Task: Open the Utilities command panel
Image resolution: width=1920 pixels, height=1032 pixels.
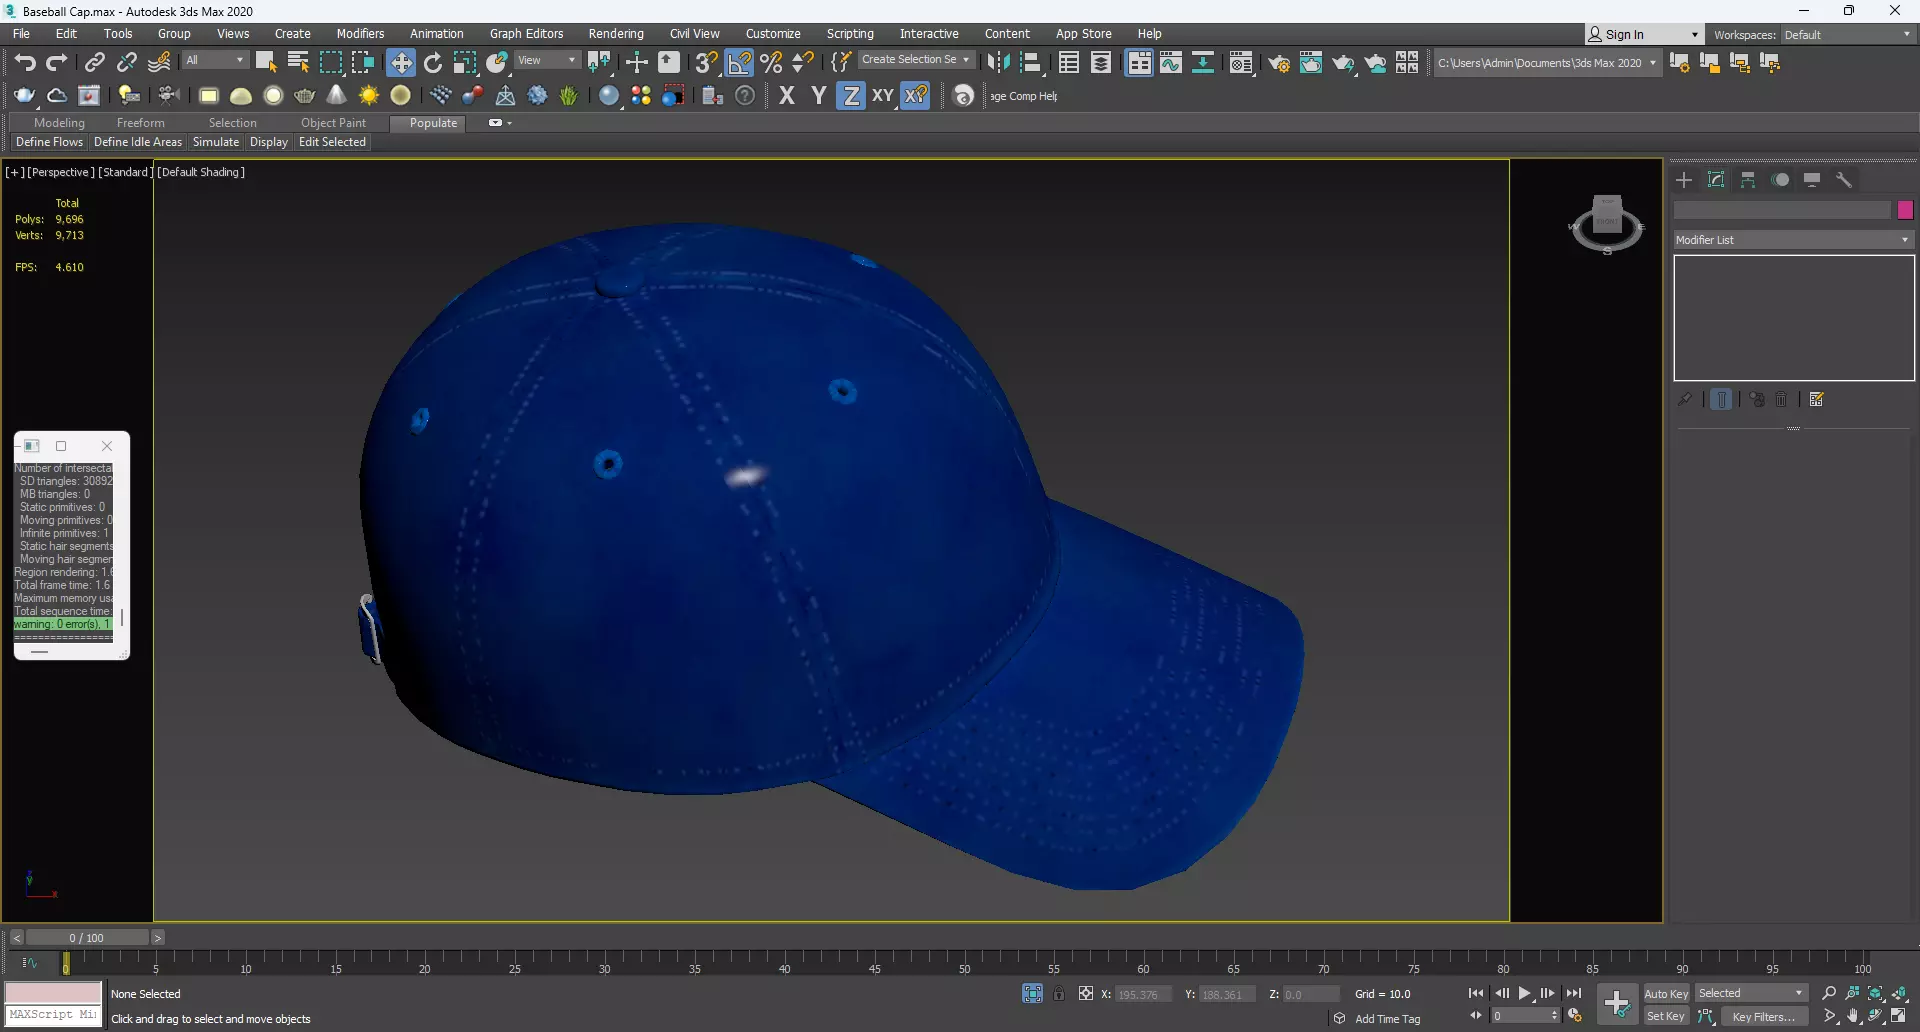Action: tap(1844, 180)
